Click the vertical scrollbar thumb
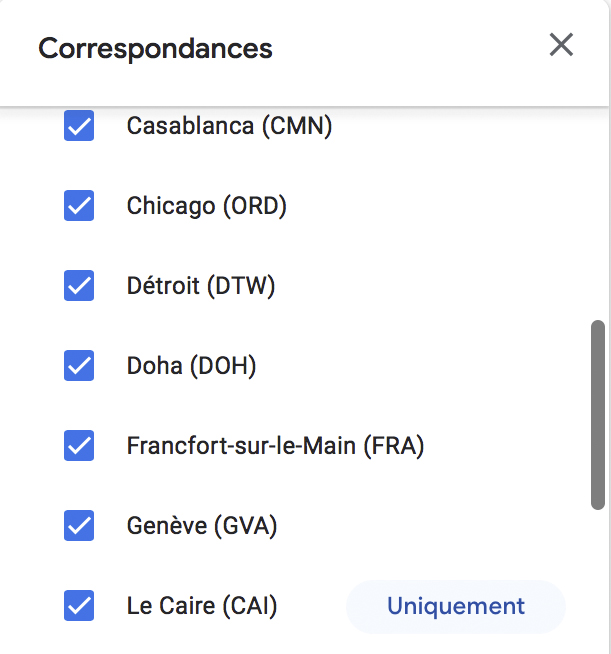This screenshot has width=611, height=654. 598,415
